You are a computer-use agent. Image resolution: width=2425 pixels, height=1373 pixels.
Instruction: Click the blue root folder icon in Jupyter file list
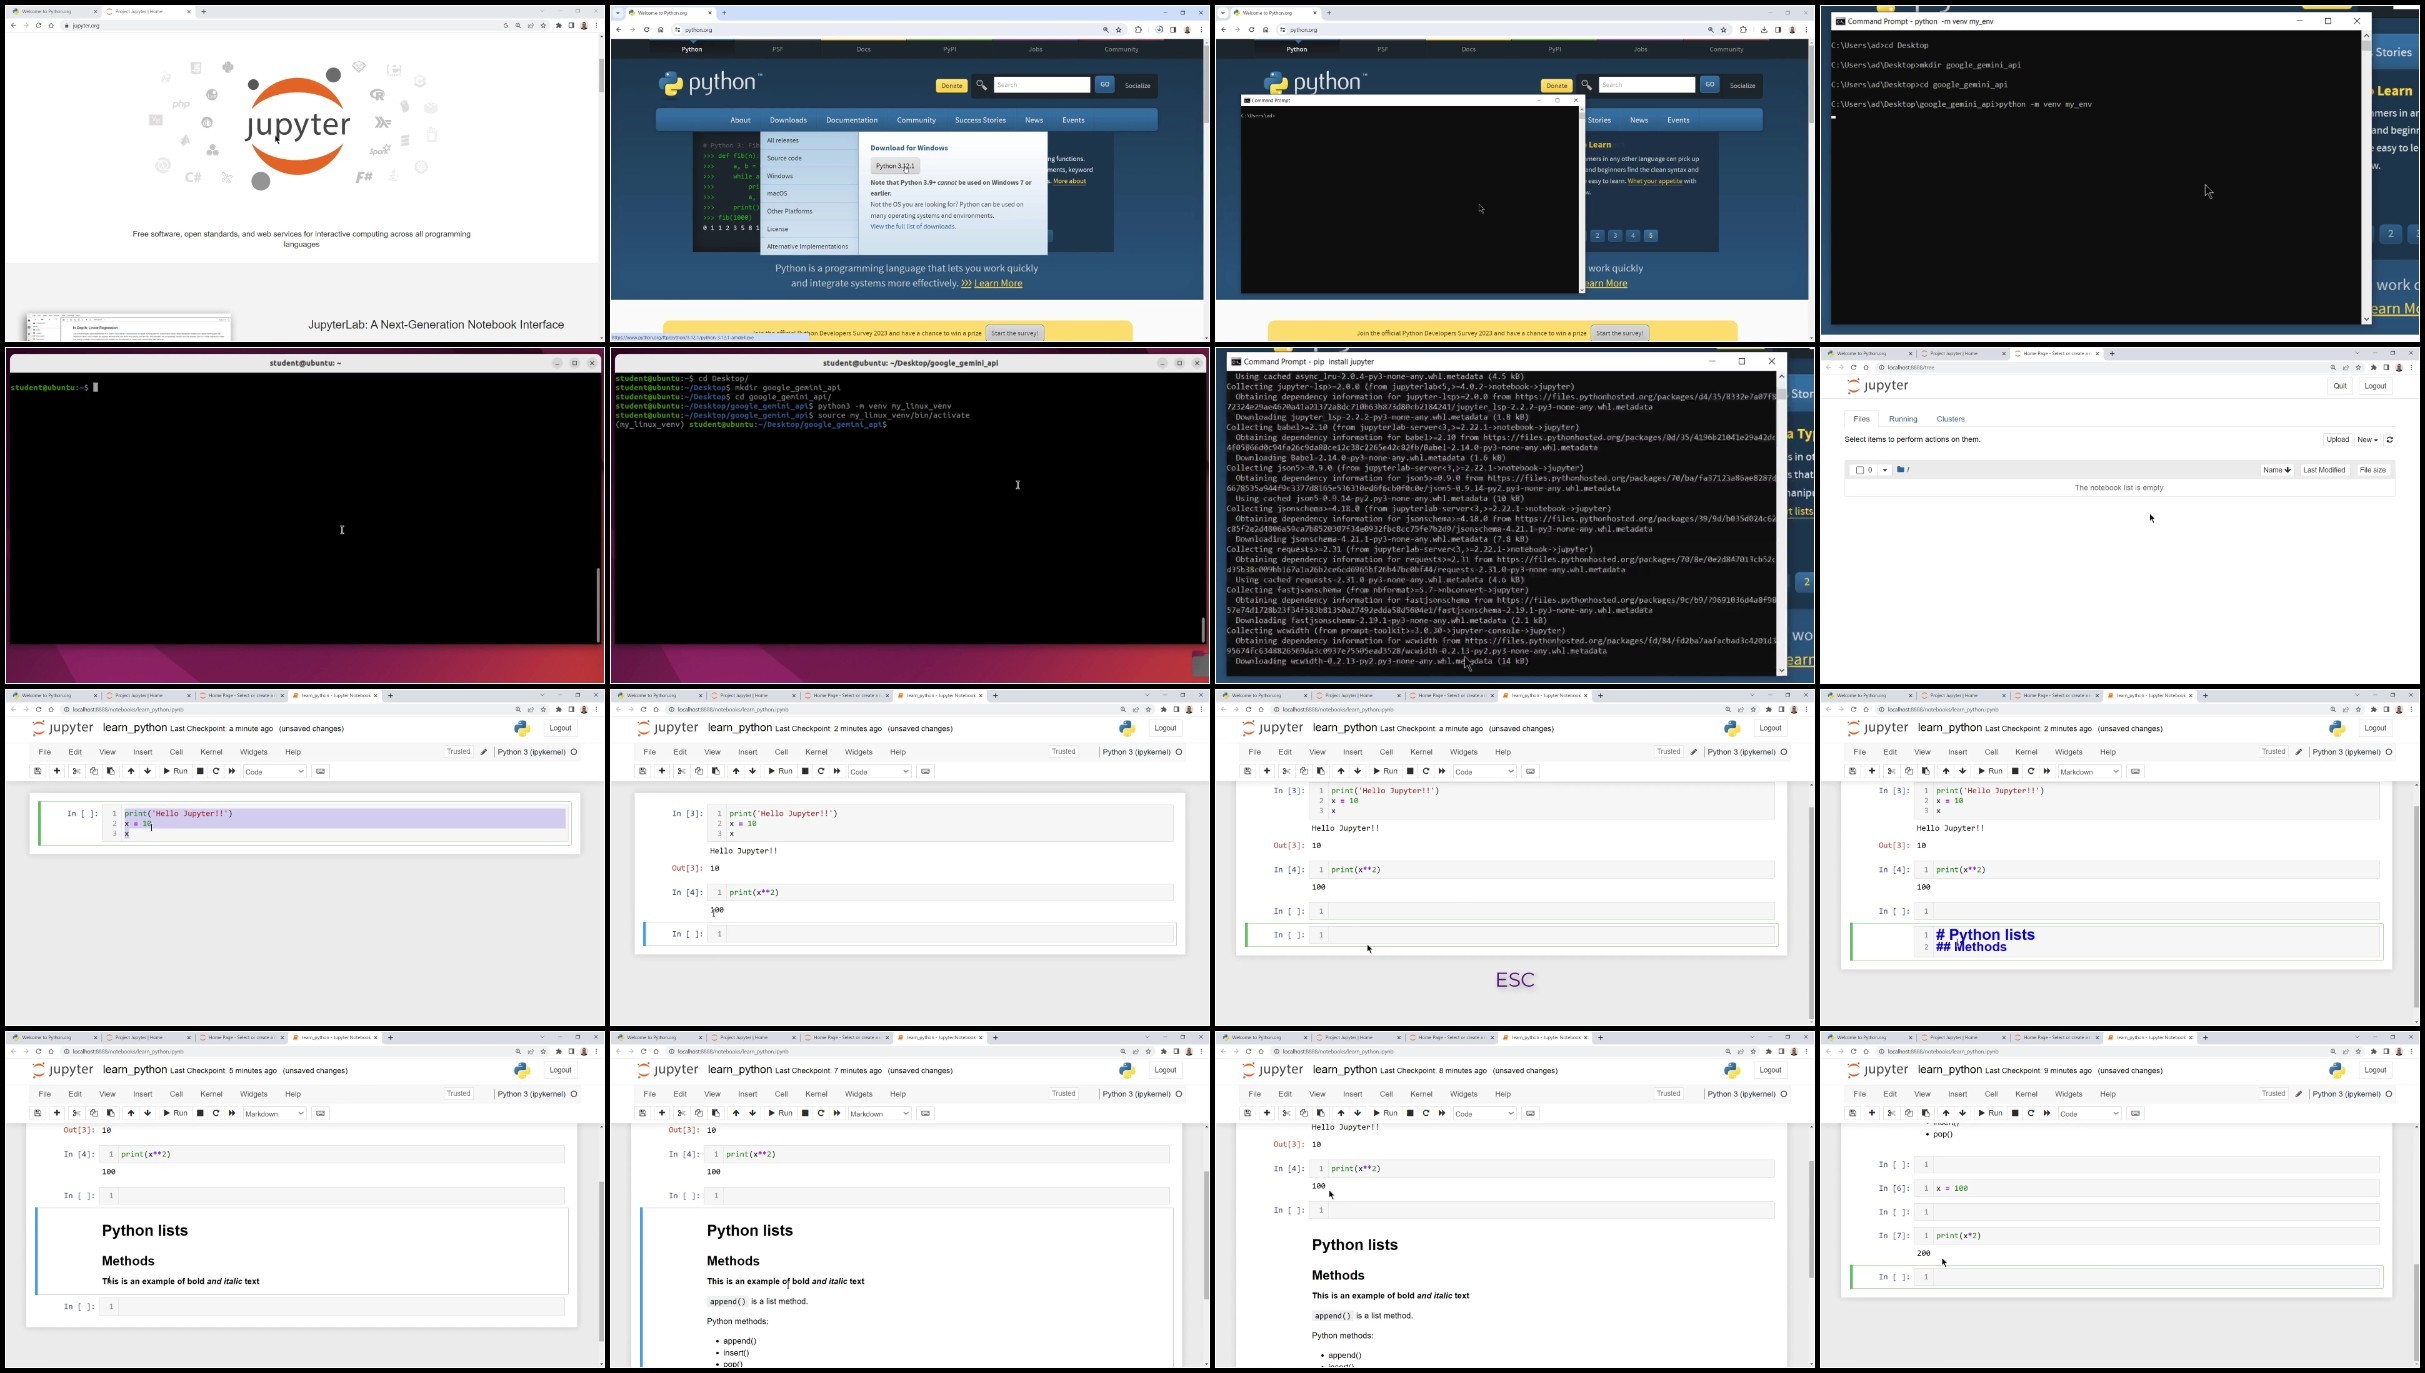point(1901,470)
